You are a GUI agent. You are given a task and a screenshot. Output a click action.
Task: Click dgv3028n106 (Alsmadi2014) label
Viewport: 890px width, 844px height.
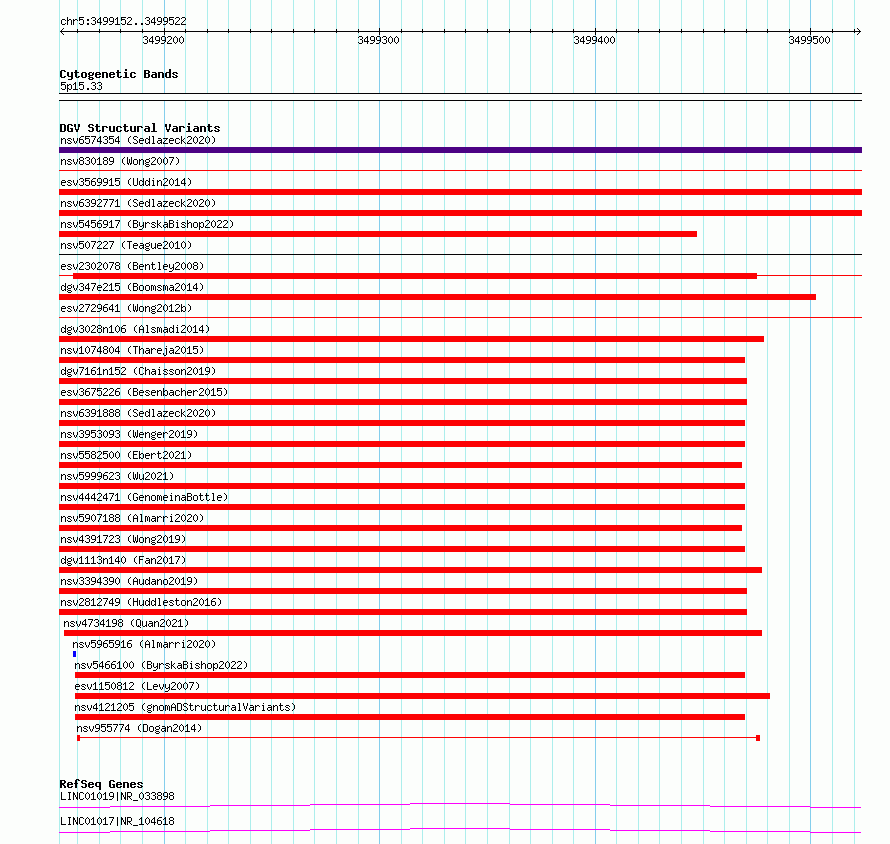tap(135, 329)
